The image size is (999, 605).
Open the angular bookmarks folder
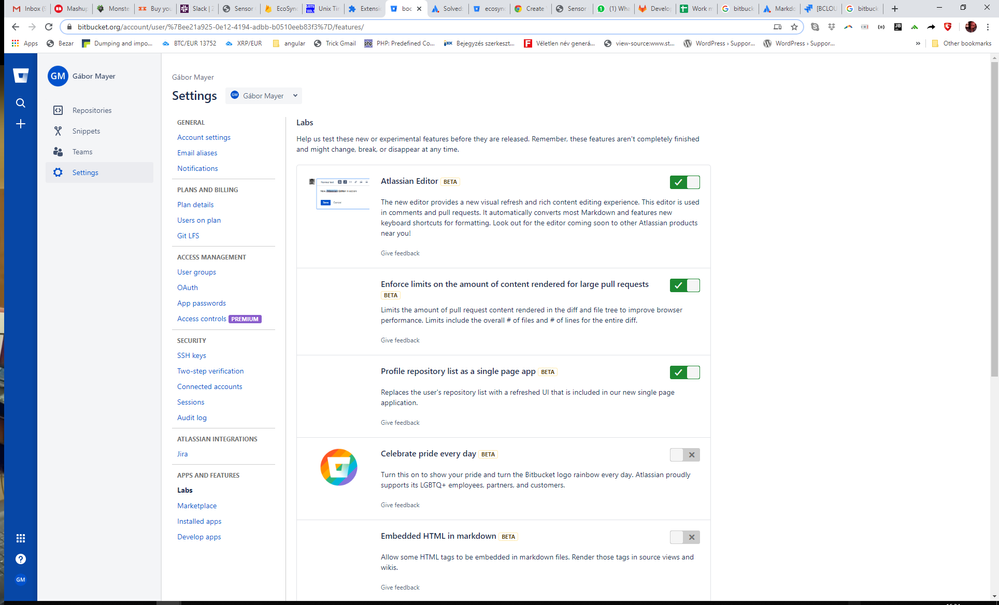tap(289, 43)
